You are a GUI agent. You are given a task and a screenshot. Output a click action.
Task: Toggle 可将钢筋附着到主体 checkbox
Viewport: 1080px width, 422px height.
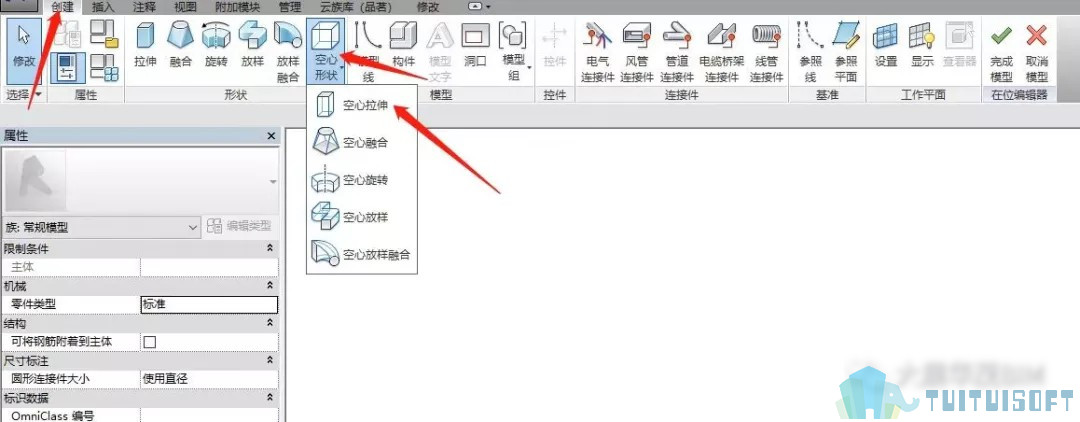click(x=149, y=341)
